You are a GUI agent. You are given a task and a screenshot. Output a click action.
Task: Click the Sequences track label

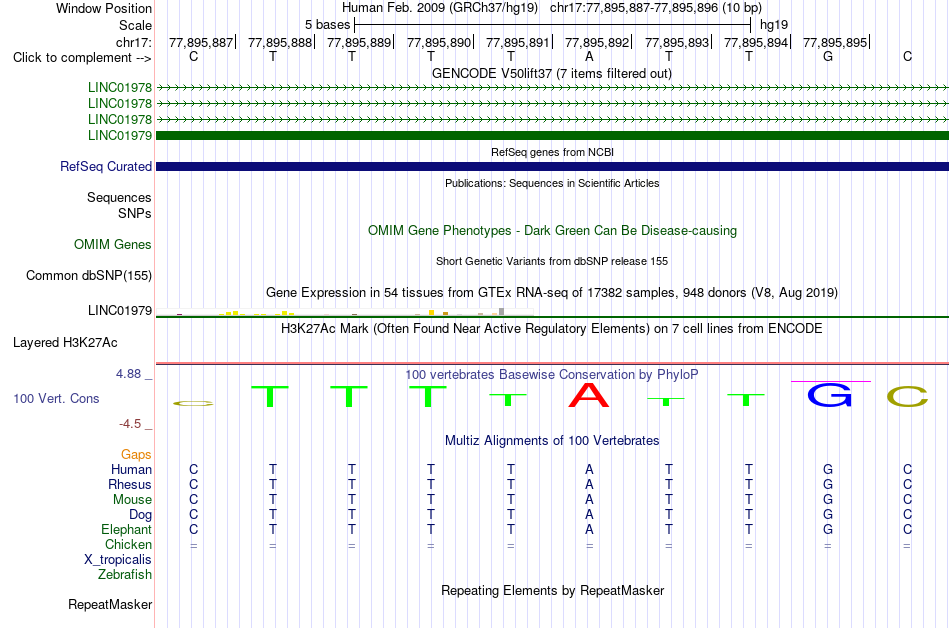point(119,197)
